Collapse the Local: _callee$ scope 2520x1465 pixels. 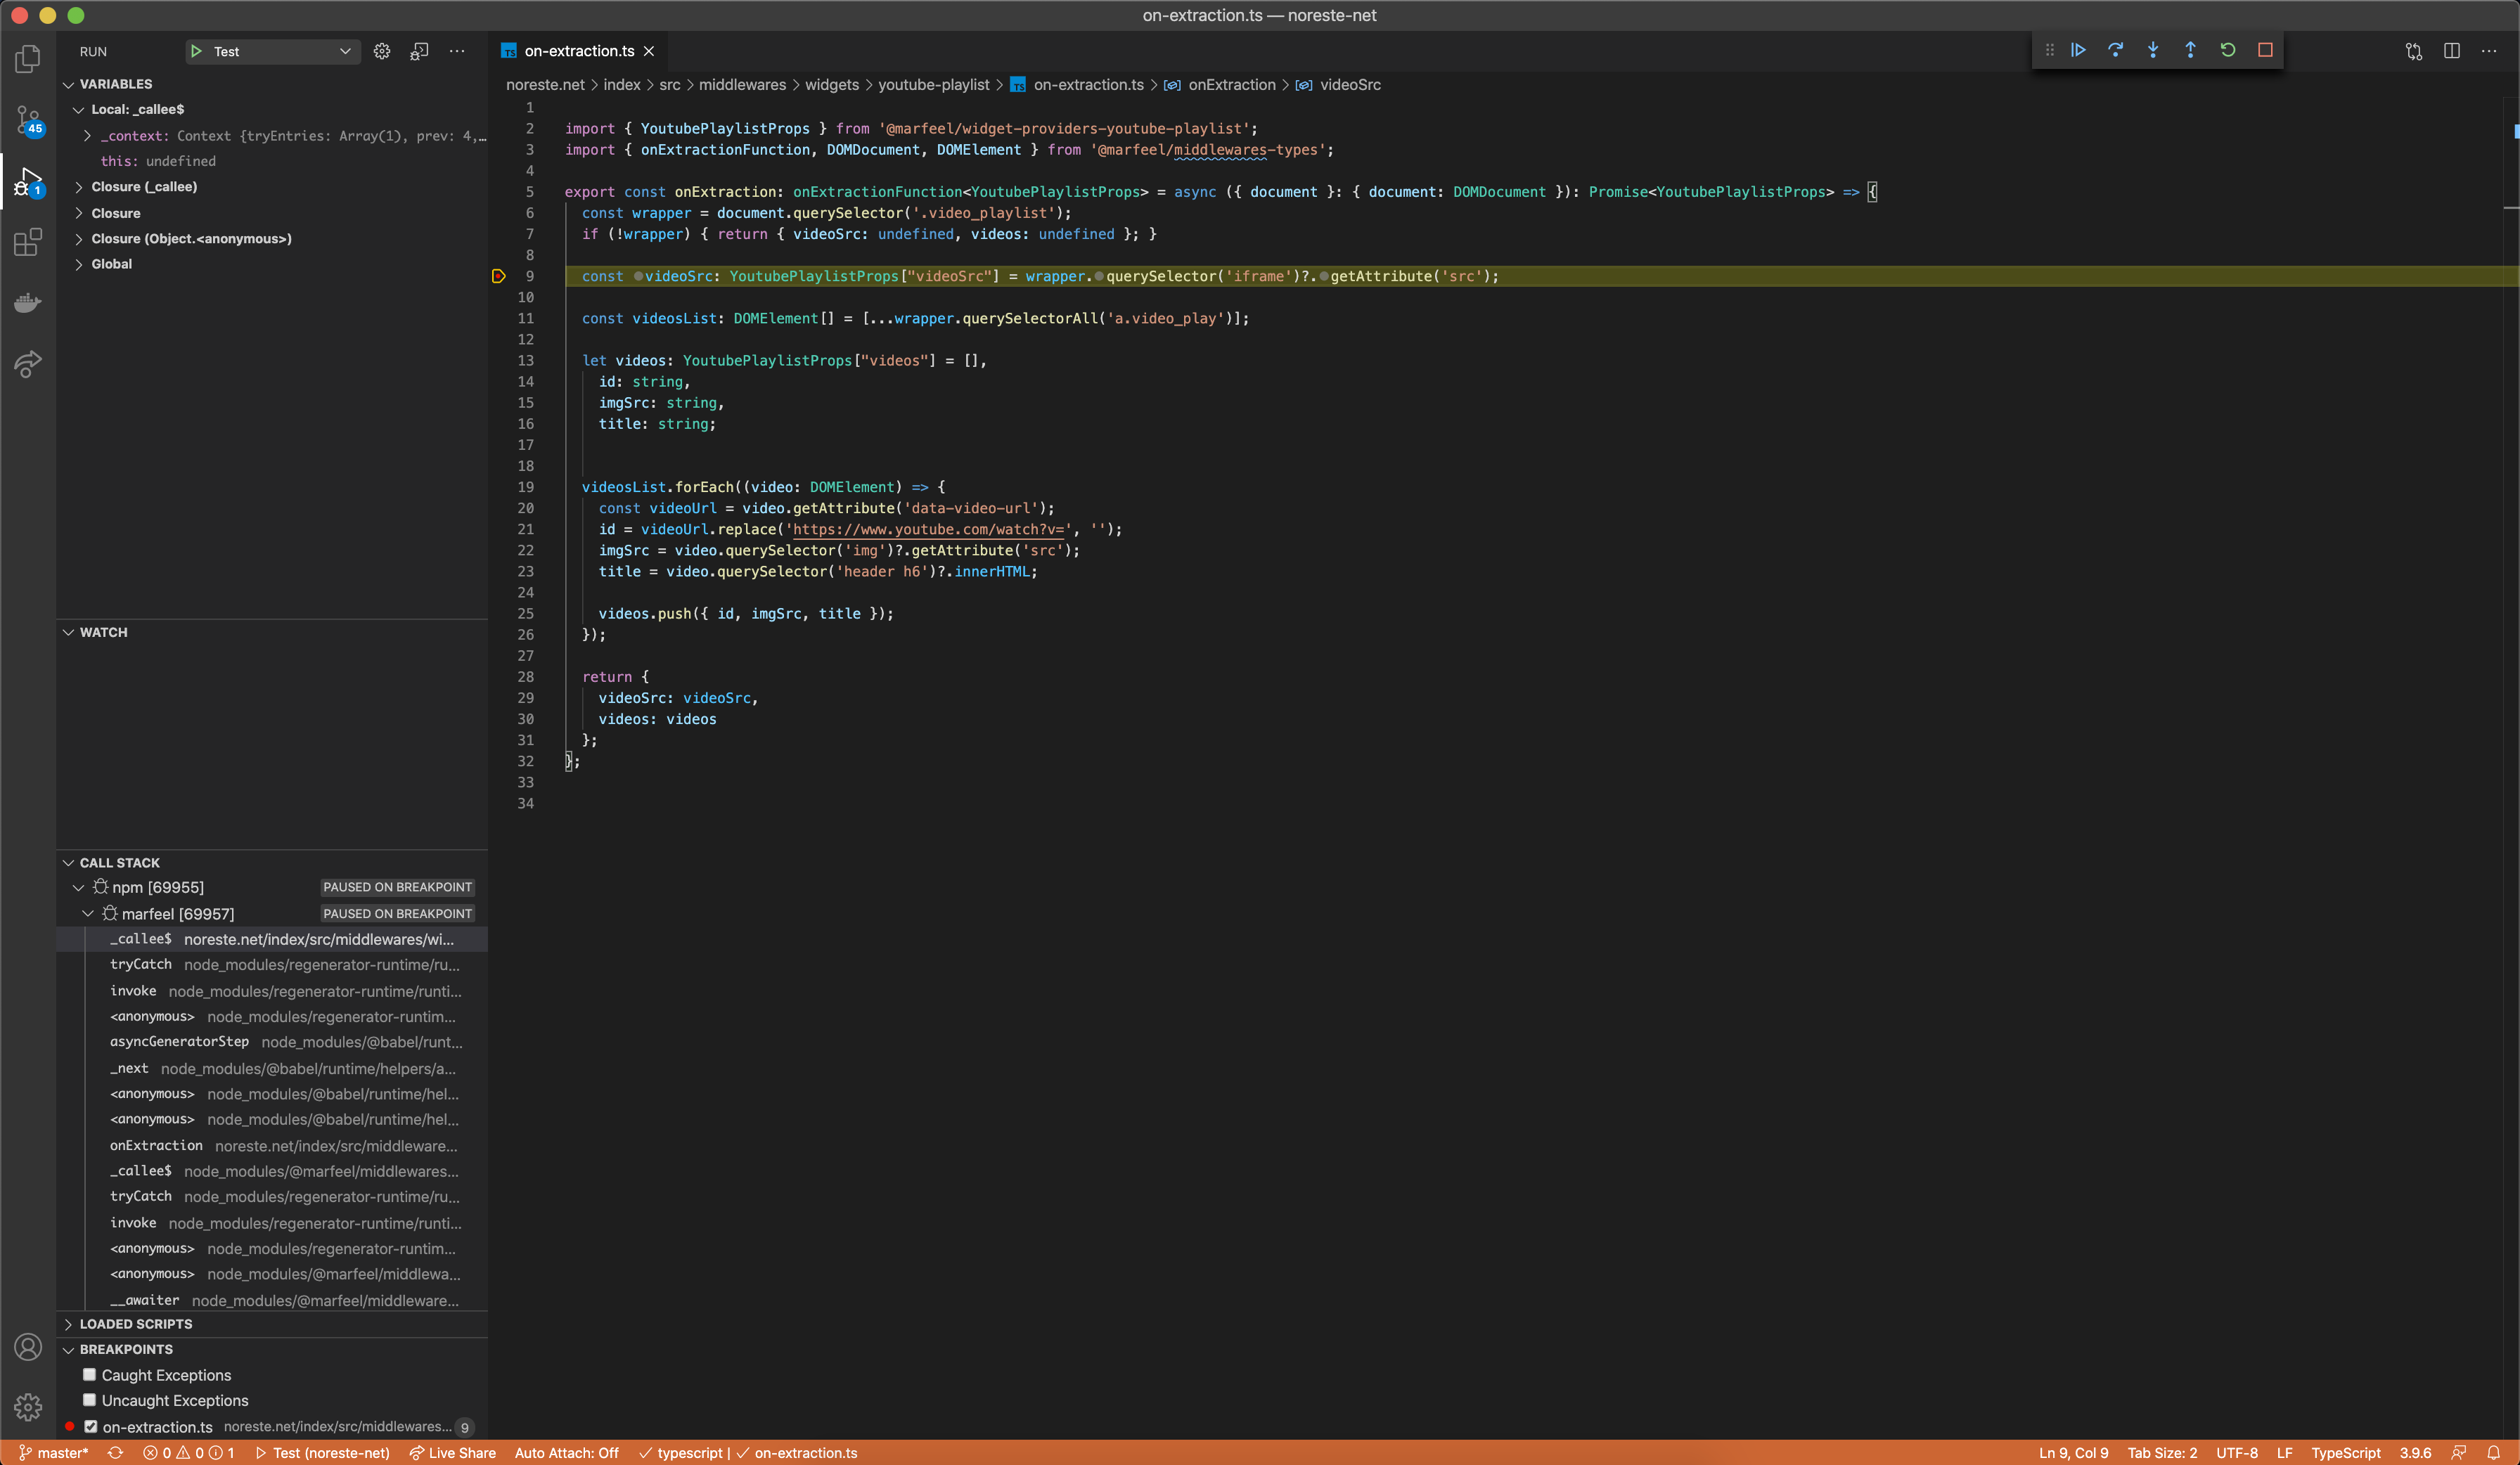[x=79, y=109]
